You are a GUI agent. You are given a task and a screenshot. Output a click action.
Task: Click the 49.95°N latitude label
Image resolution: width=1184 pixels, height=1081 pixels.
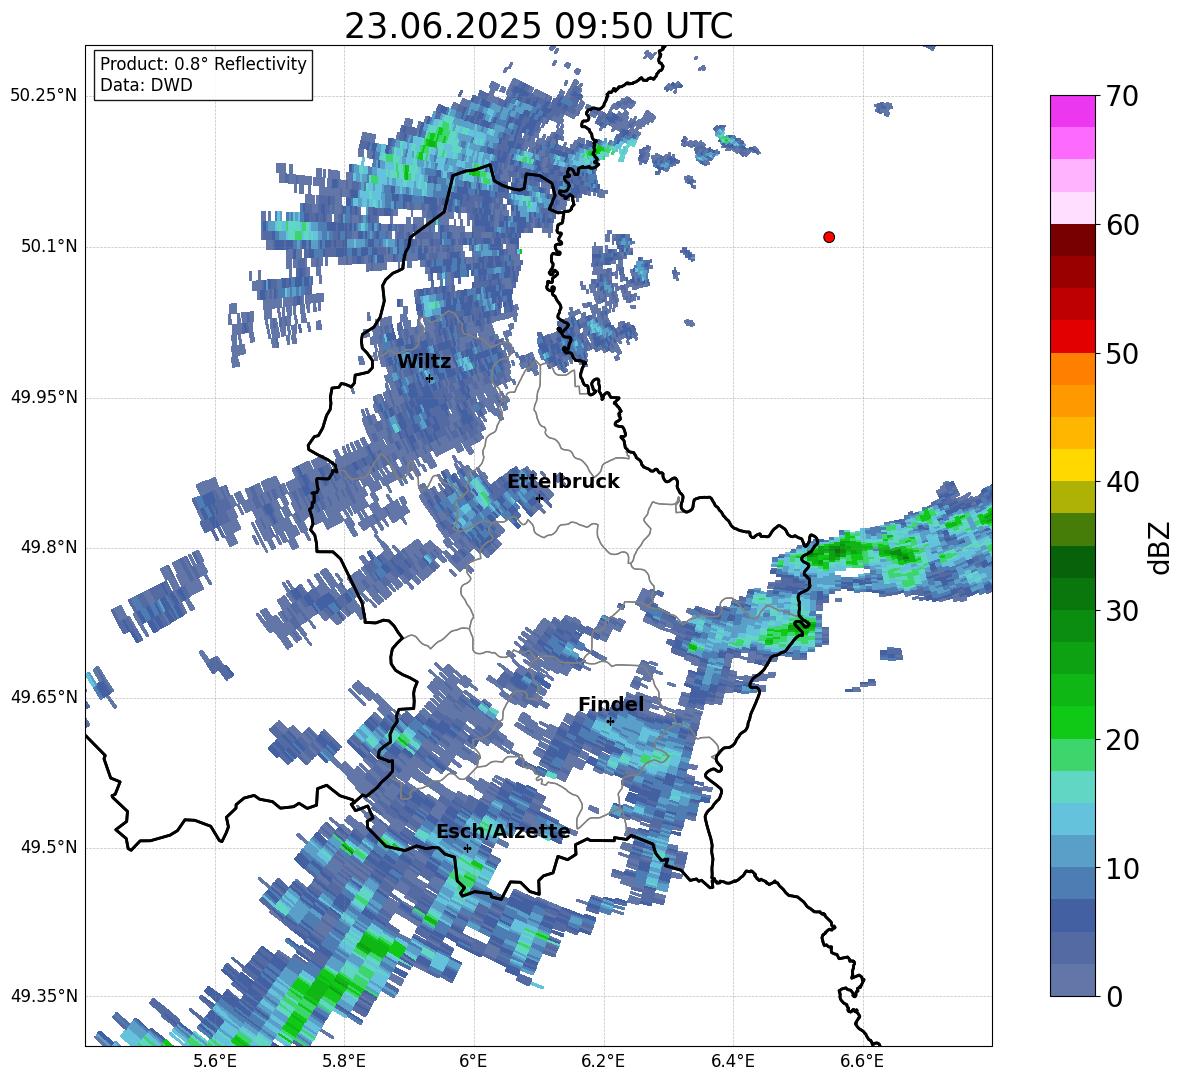44,396
